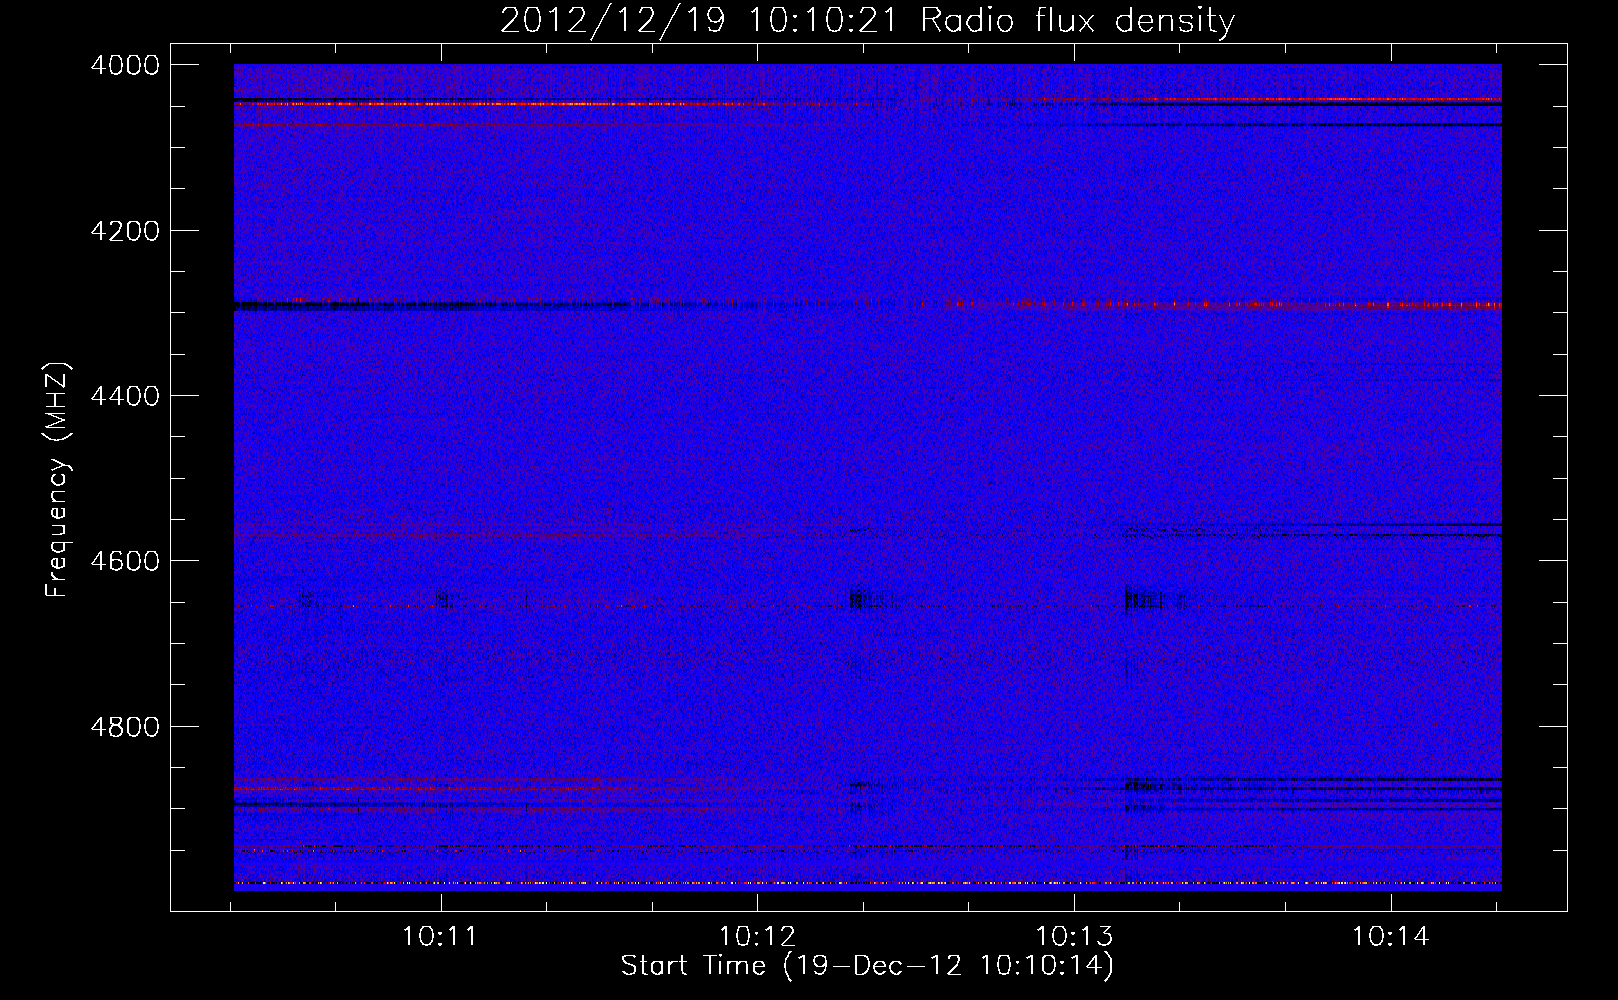Image resolution: width=1618 pixels, height=1000 pixels.
Task: Click the "Start Time (19-Dec-12 10:10:14)" axis title
Action: 867,966
